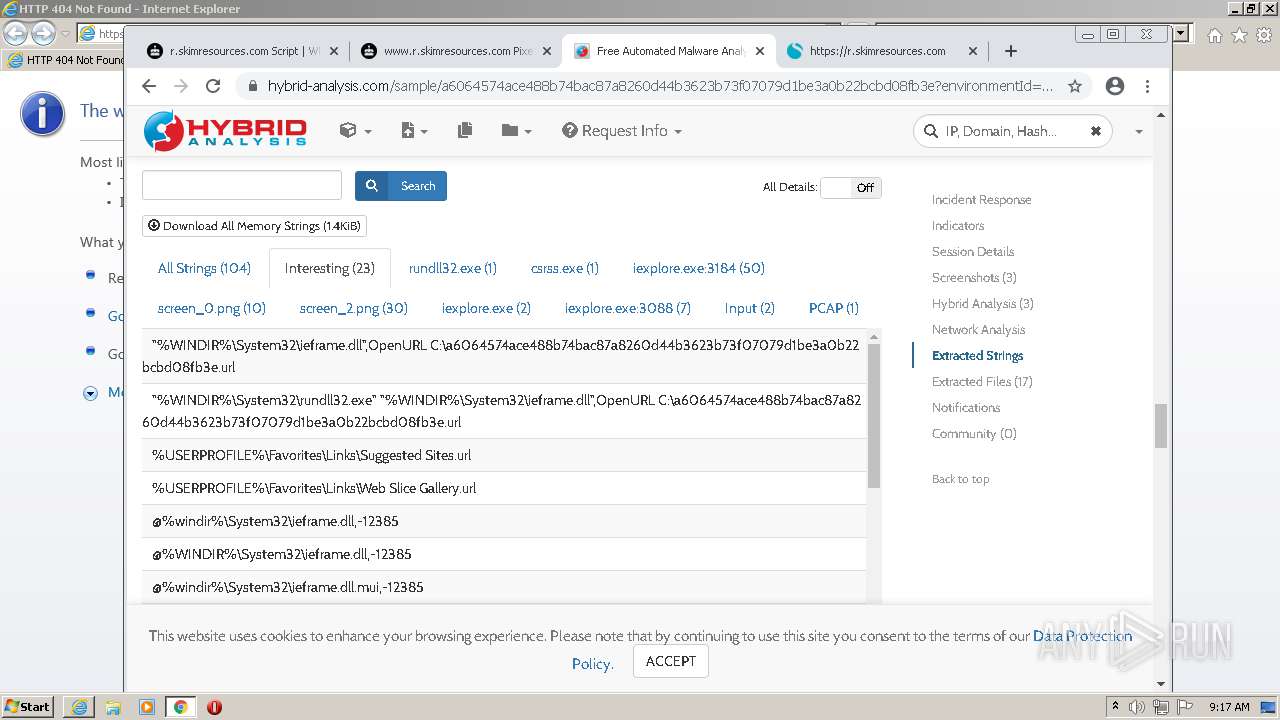1280x720 pixels.
Task: Open the PCAP (1) tab
Action: click(834, 308)
